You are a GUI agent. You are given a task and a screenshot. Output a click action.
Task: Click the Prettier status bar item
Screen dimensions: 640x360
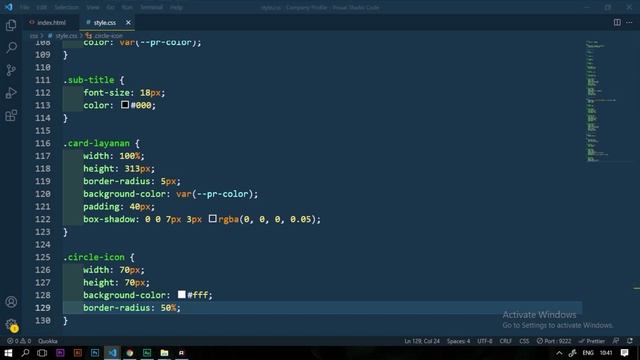592,341
